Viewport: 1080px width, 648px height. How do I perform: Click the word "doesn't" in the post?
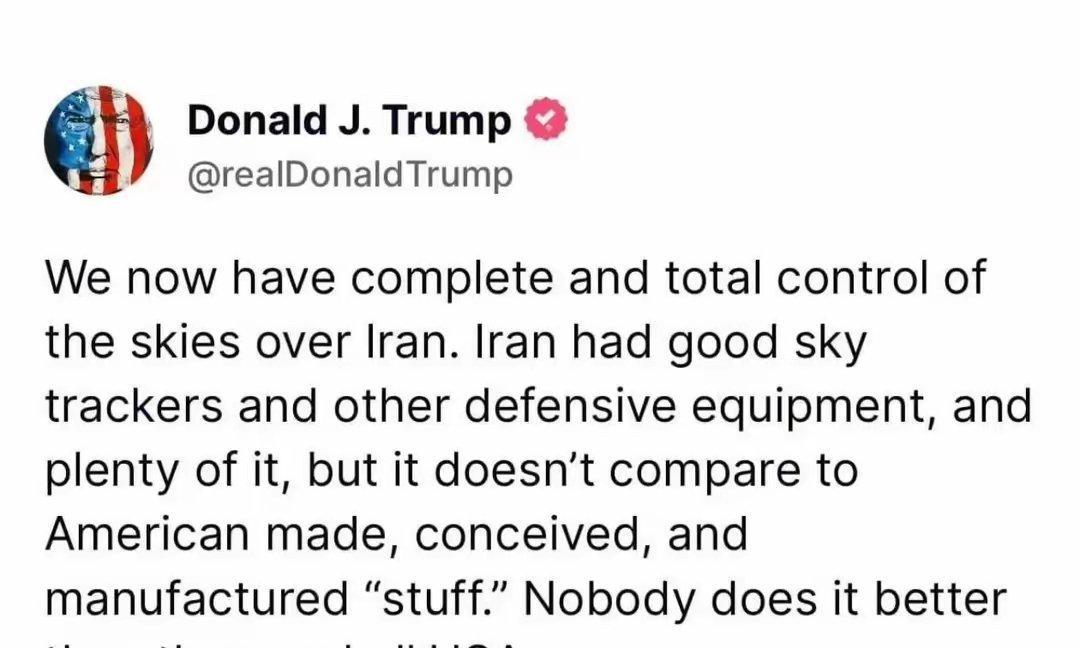pos(515,470)
